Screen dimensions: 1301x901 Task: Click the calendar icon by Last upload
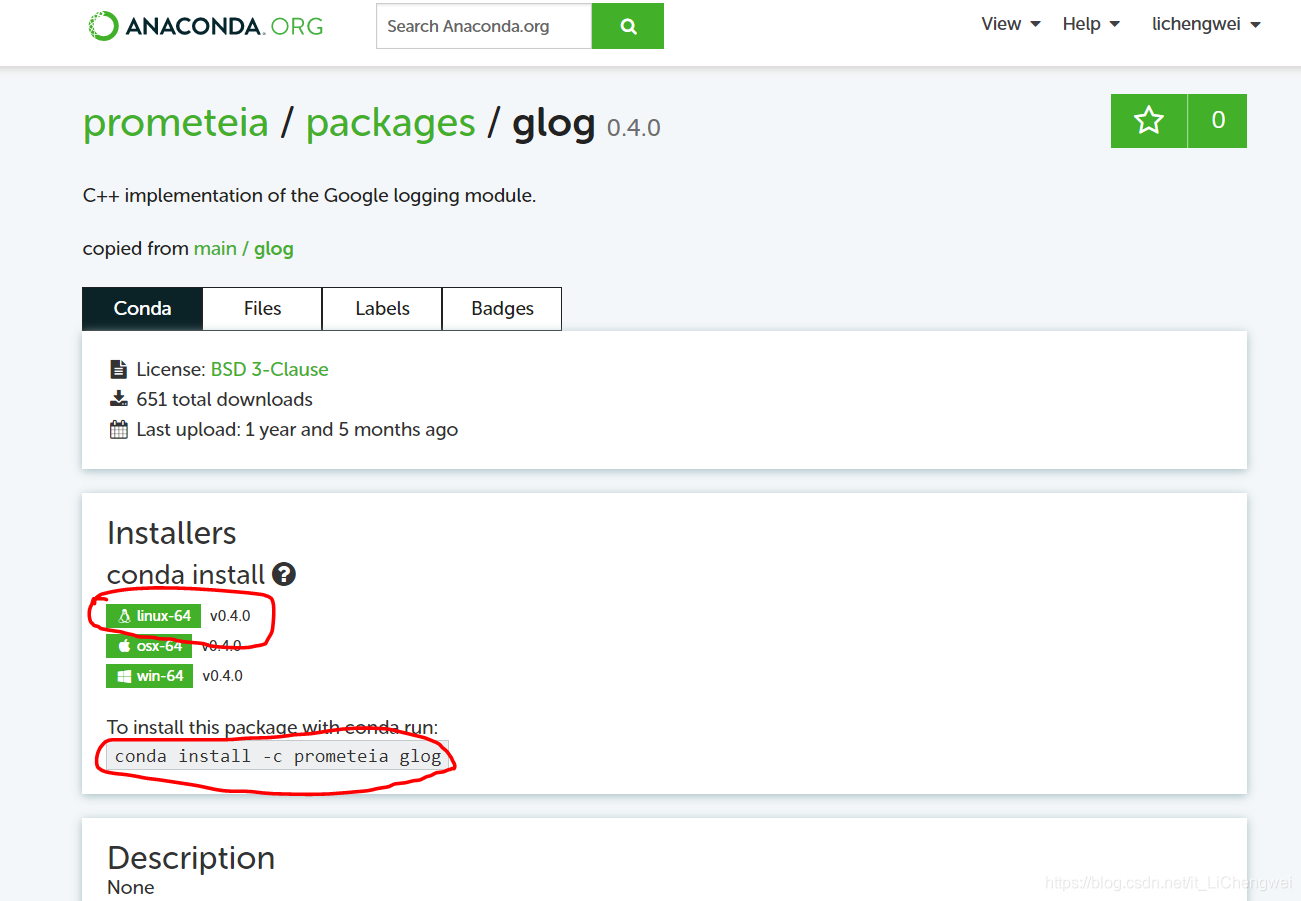(119, 430)
